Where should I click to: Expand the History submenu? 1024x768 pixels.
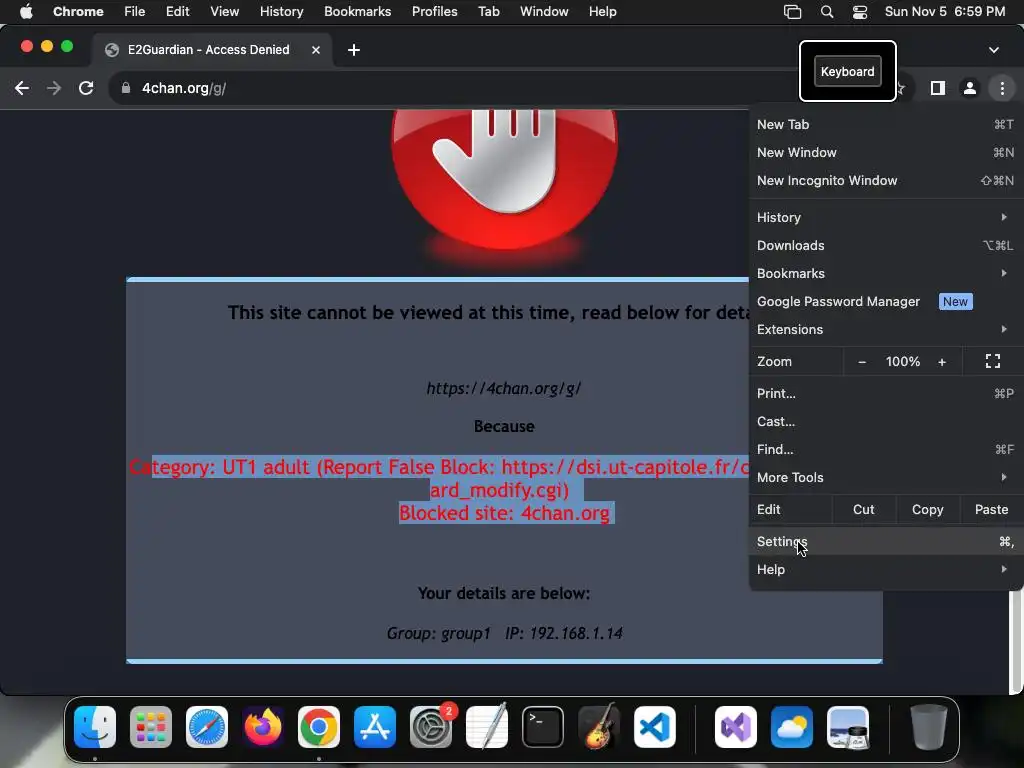click(x=885, y=217)
